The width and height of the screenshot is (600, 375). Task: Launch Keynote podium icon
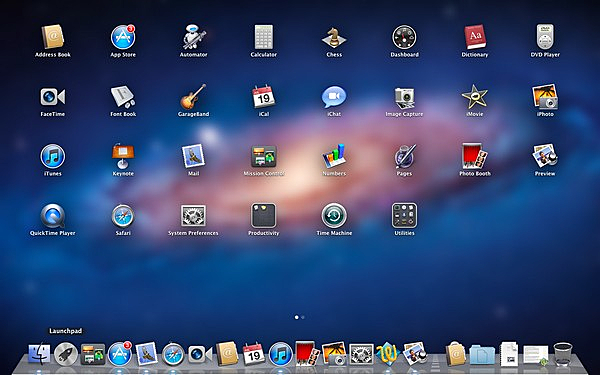[123, 156]
